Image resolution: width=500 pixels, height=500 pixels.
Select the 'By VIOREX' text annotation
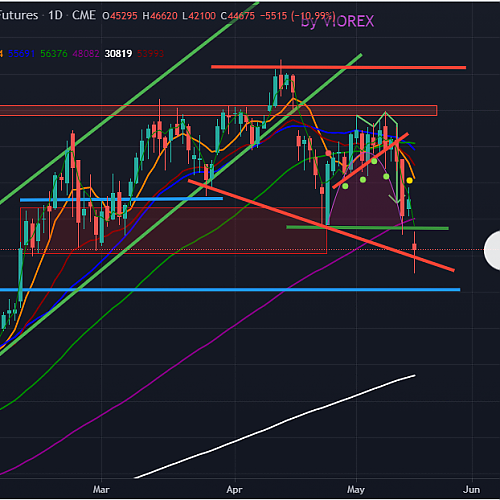tap(337, 22)
